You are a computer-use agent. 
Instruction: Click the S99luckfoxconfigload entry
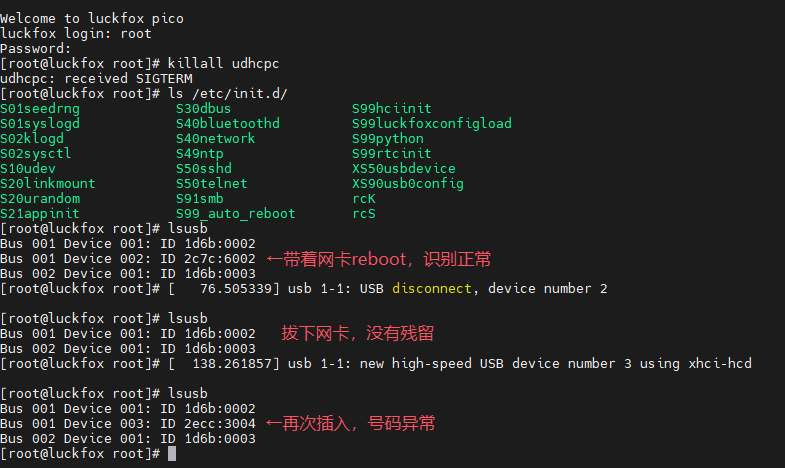tap(432, 124)
